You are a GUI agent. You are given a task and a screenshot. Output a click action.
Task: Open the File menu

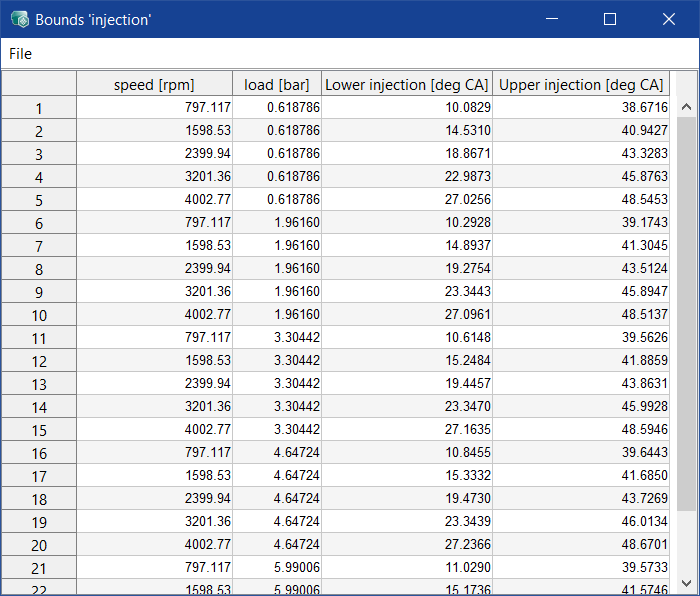point(20,54)
